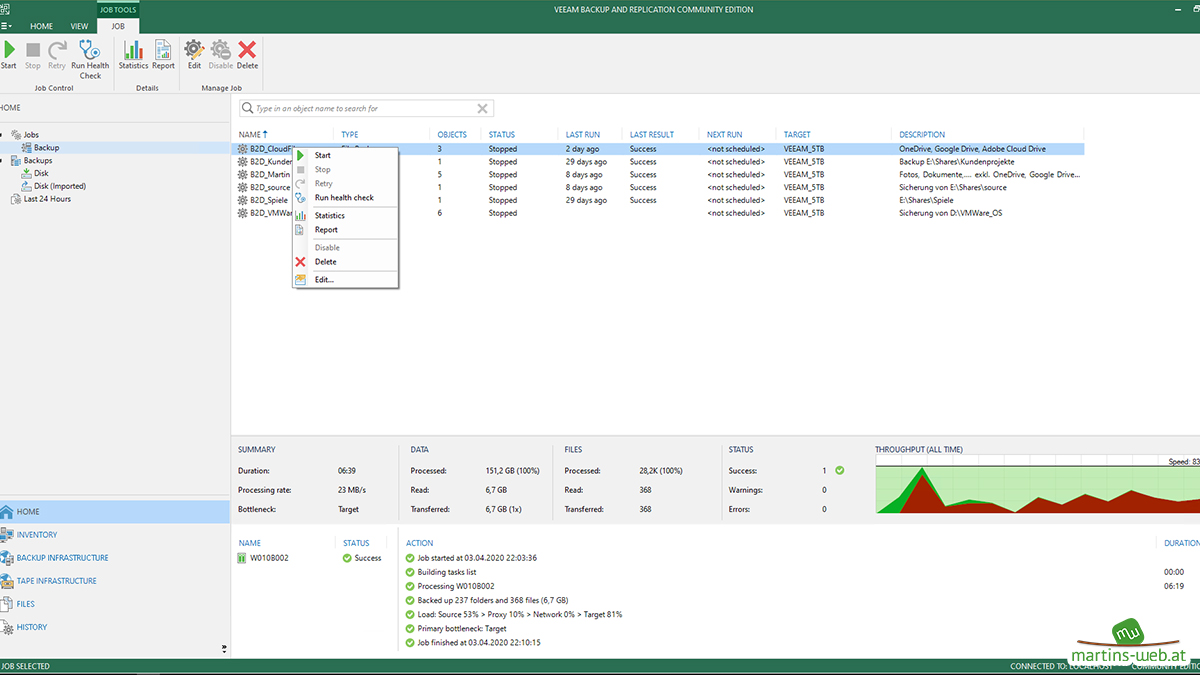The width and height of the screenshot is (1200, 675).
Task: Click the gear icon beside B2D_Martin job
Action: [243, 175]
